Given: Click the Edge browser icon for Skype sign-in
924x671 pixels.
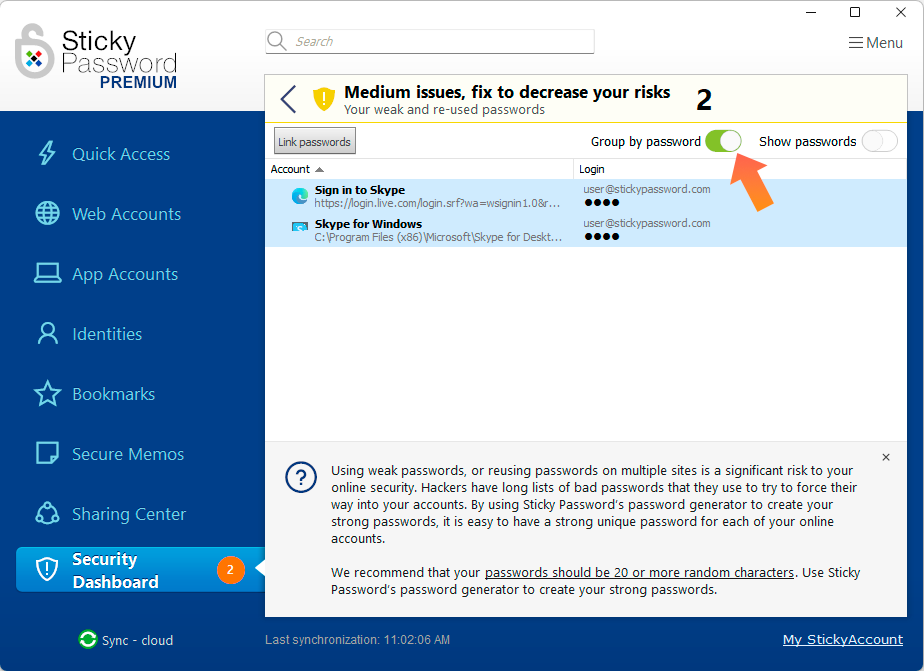Looking at the screenshot, I should click(300, 196).
